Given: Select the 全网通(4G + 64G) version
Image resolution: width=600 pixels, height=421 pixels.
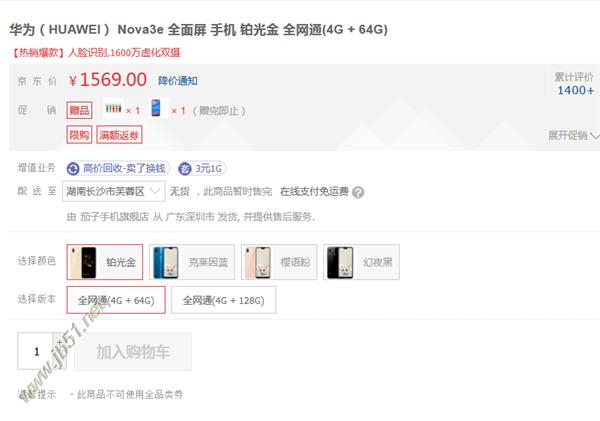Looking at the screenshot, I should tap(116, 300).
